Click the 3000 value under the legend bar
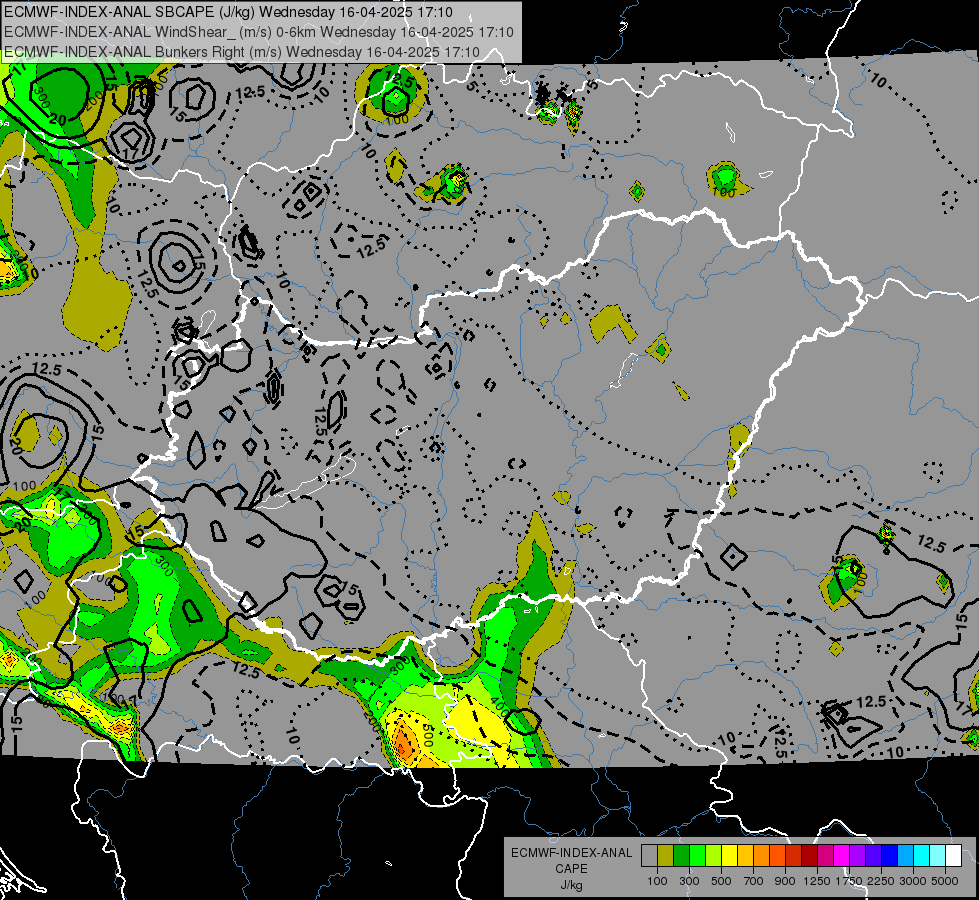The image size is (979, 900). coord(913,881)
